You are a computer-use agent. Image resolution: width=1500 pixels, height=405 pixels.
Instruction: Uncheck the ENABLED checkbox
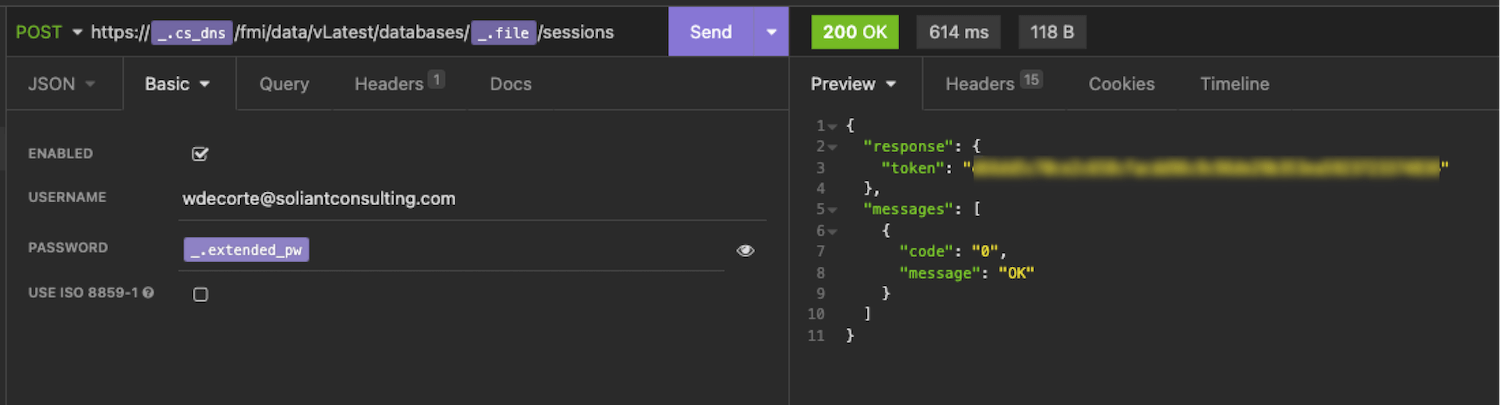tap(200, 154)
